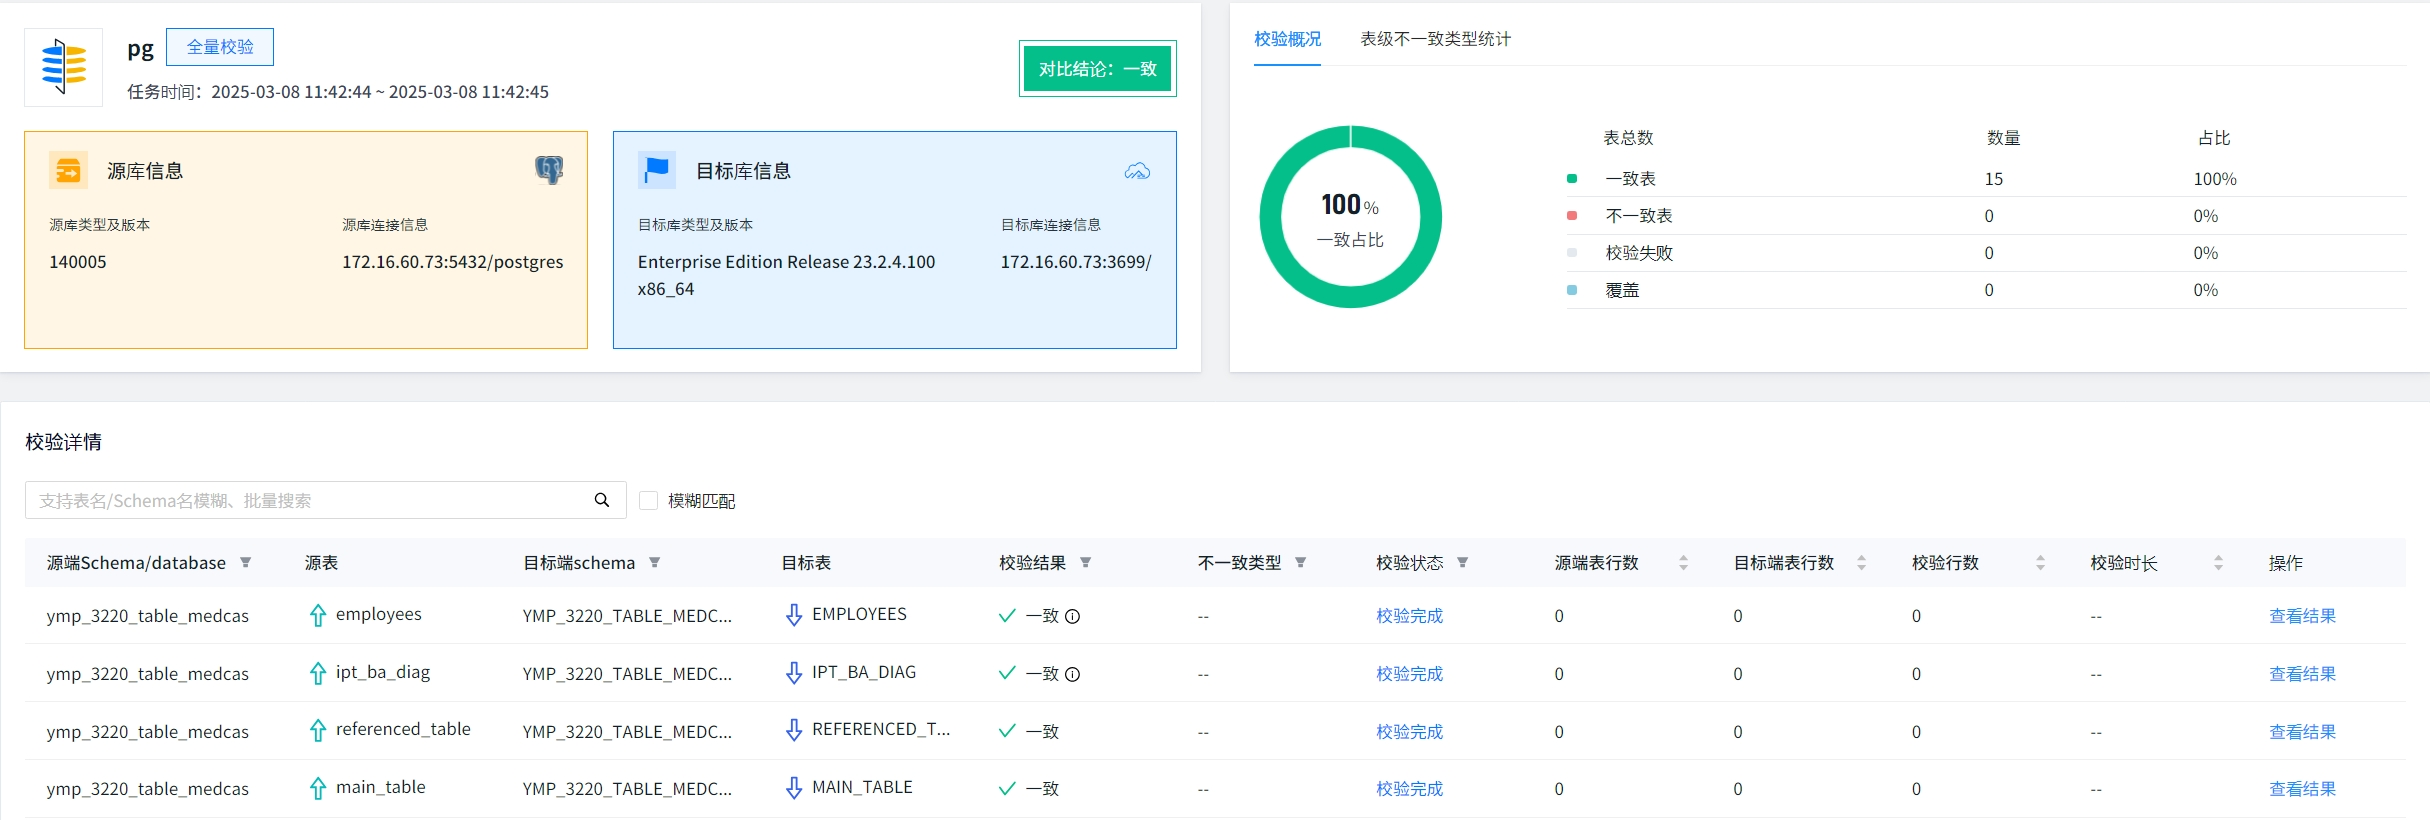
Task: Click check mark in referenced_table row
Action: (x=1007, y=731)
